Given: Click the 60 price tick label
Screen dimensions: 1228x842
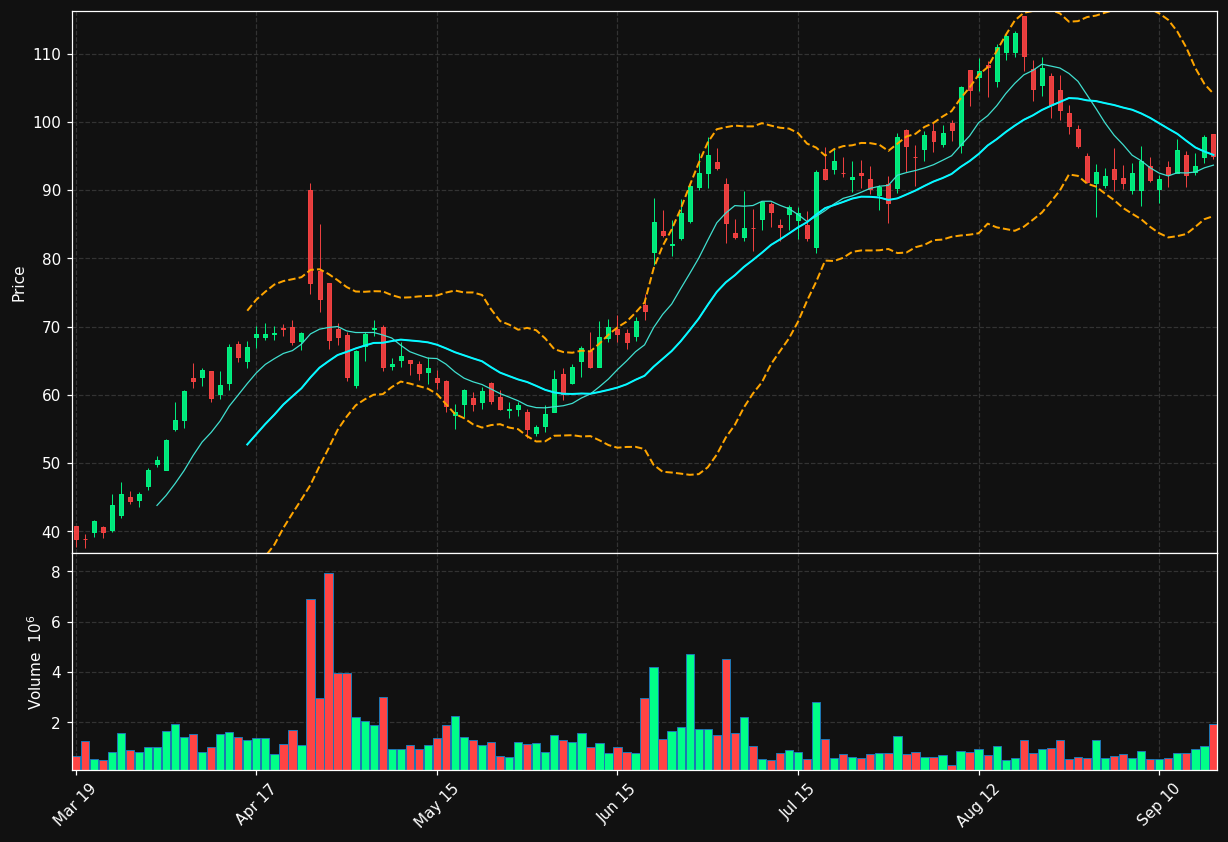Looking at the screenshot, I should 53,395.
